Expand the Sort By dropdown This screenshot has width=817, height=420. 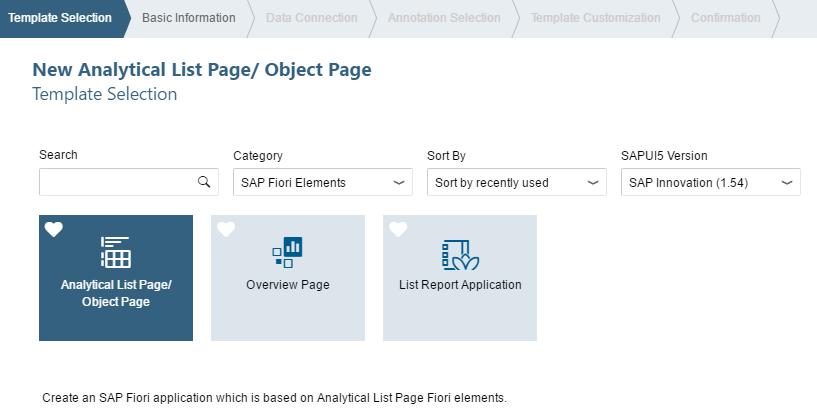(517, 182)
